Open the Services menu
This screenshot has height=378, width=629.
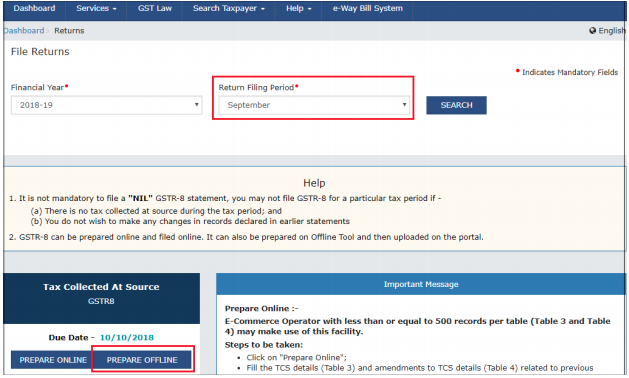tap(96, 8)
